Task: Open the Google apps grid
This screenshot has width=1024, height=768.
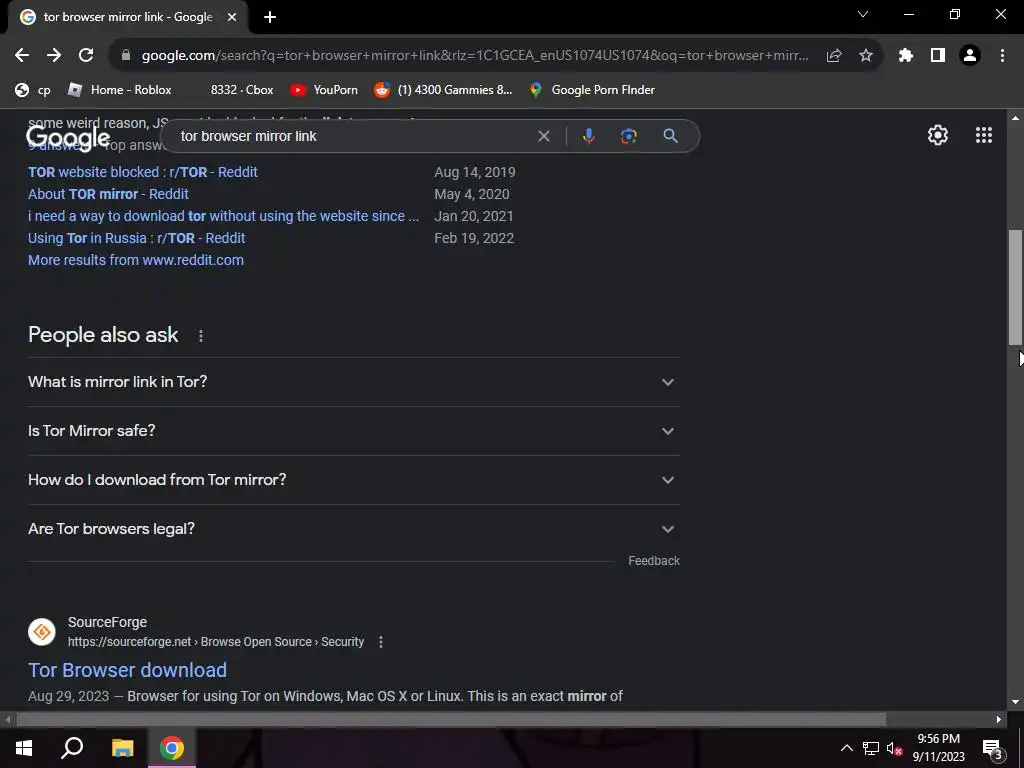Action: [984, 135]
